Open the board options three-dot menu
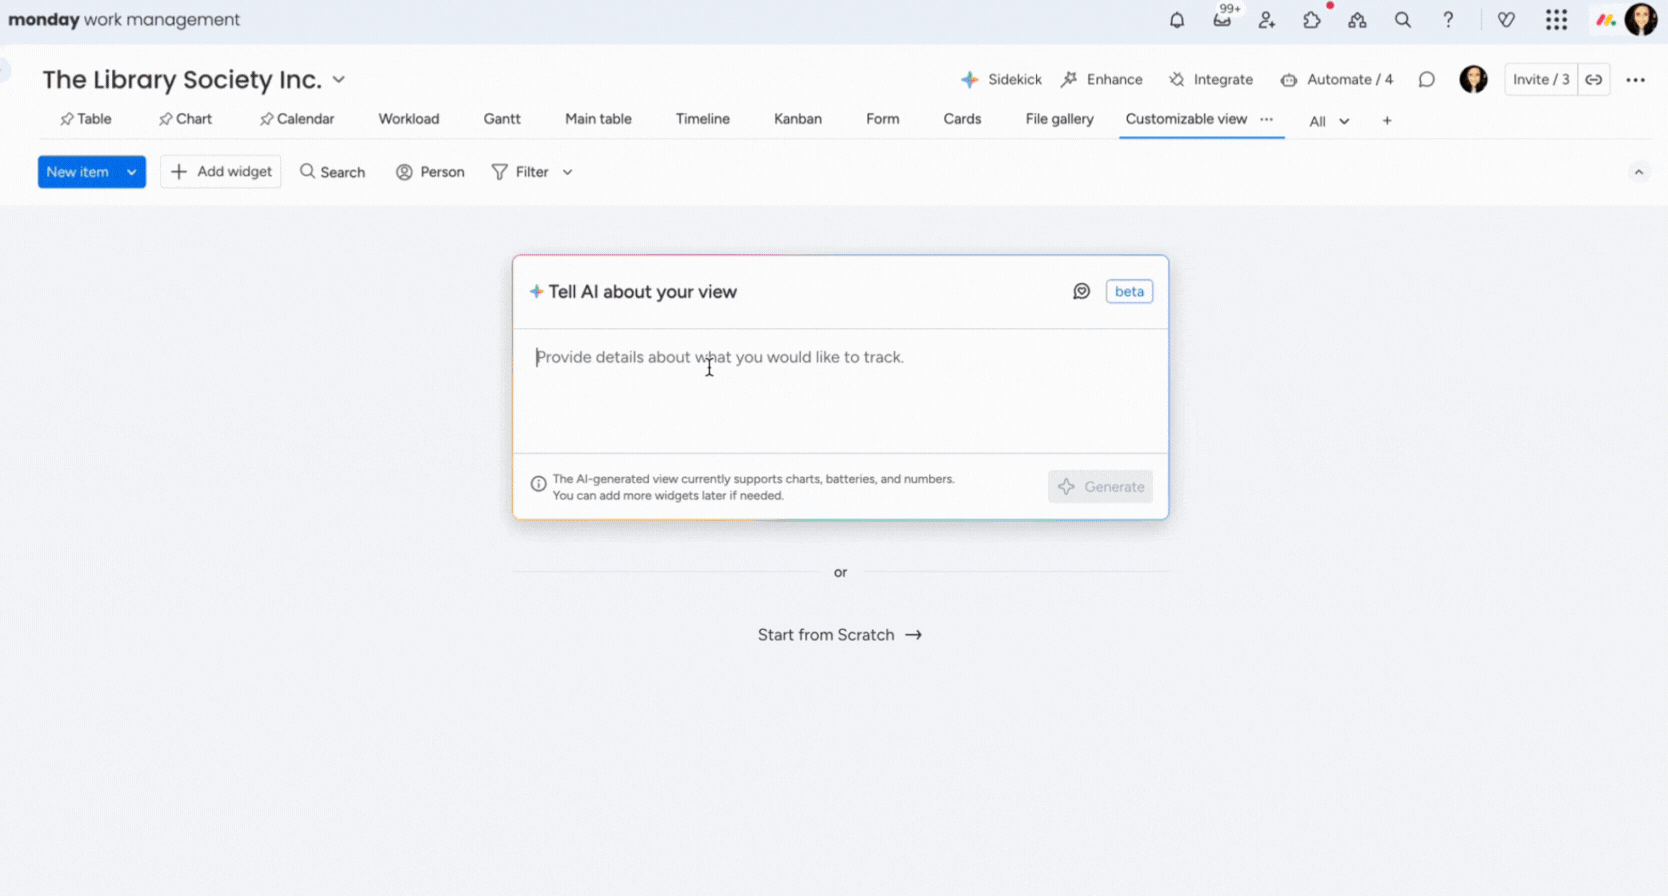This screenshot has width=1668, height=896. 1636,80
